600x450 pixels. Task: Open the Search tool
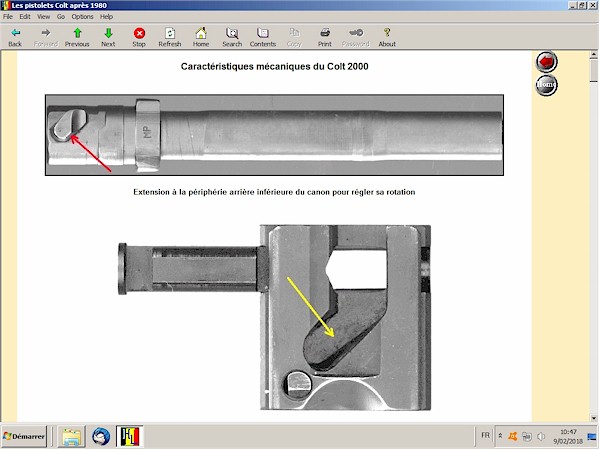[232, 37]
